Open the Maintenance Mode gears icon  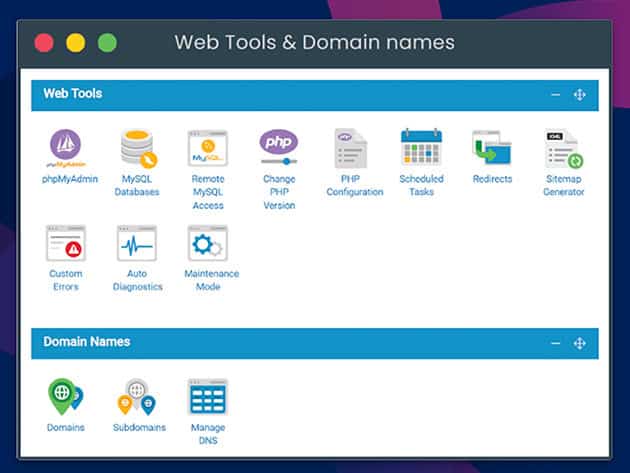(x=208, y=243)
